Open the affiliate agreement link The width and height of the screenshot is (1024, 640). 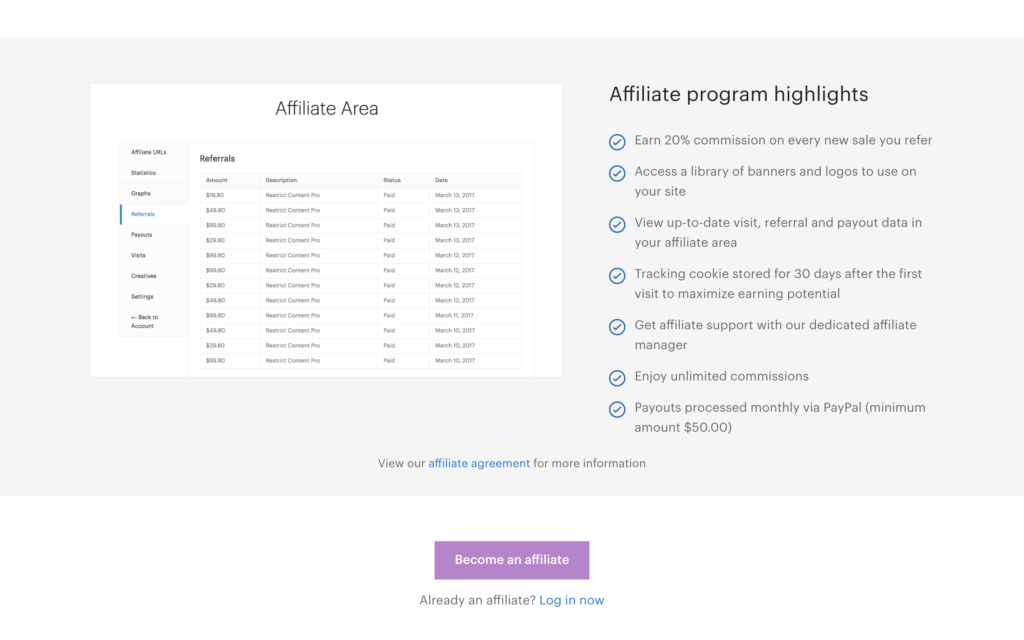pos(479,463)
